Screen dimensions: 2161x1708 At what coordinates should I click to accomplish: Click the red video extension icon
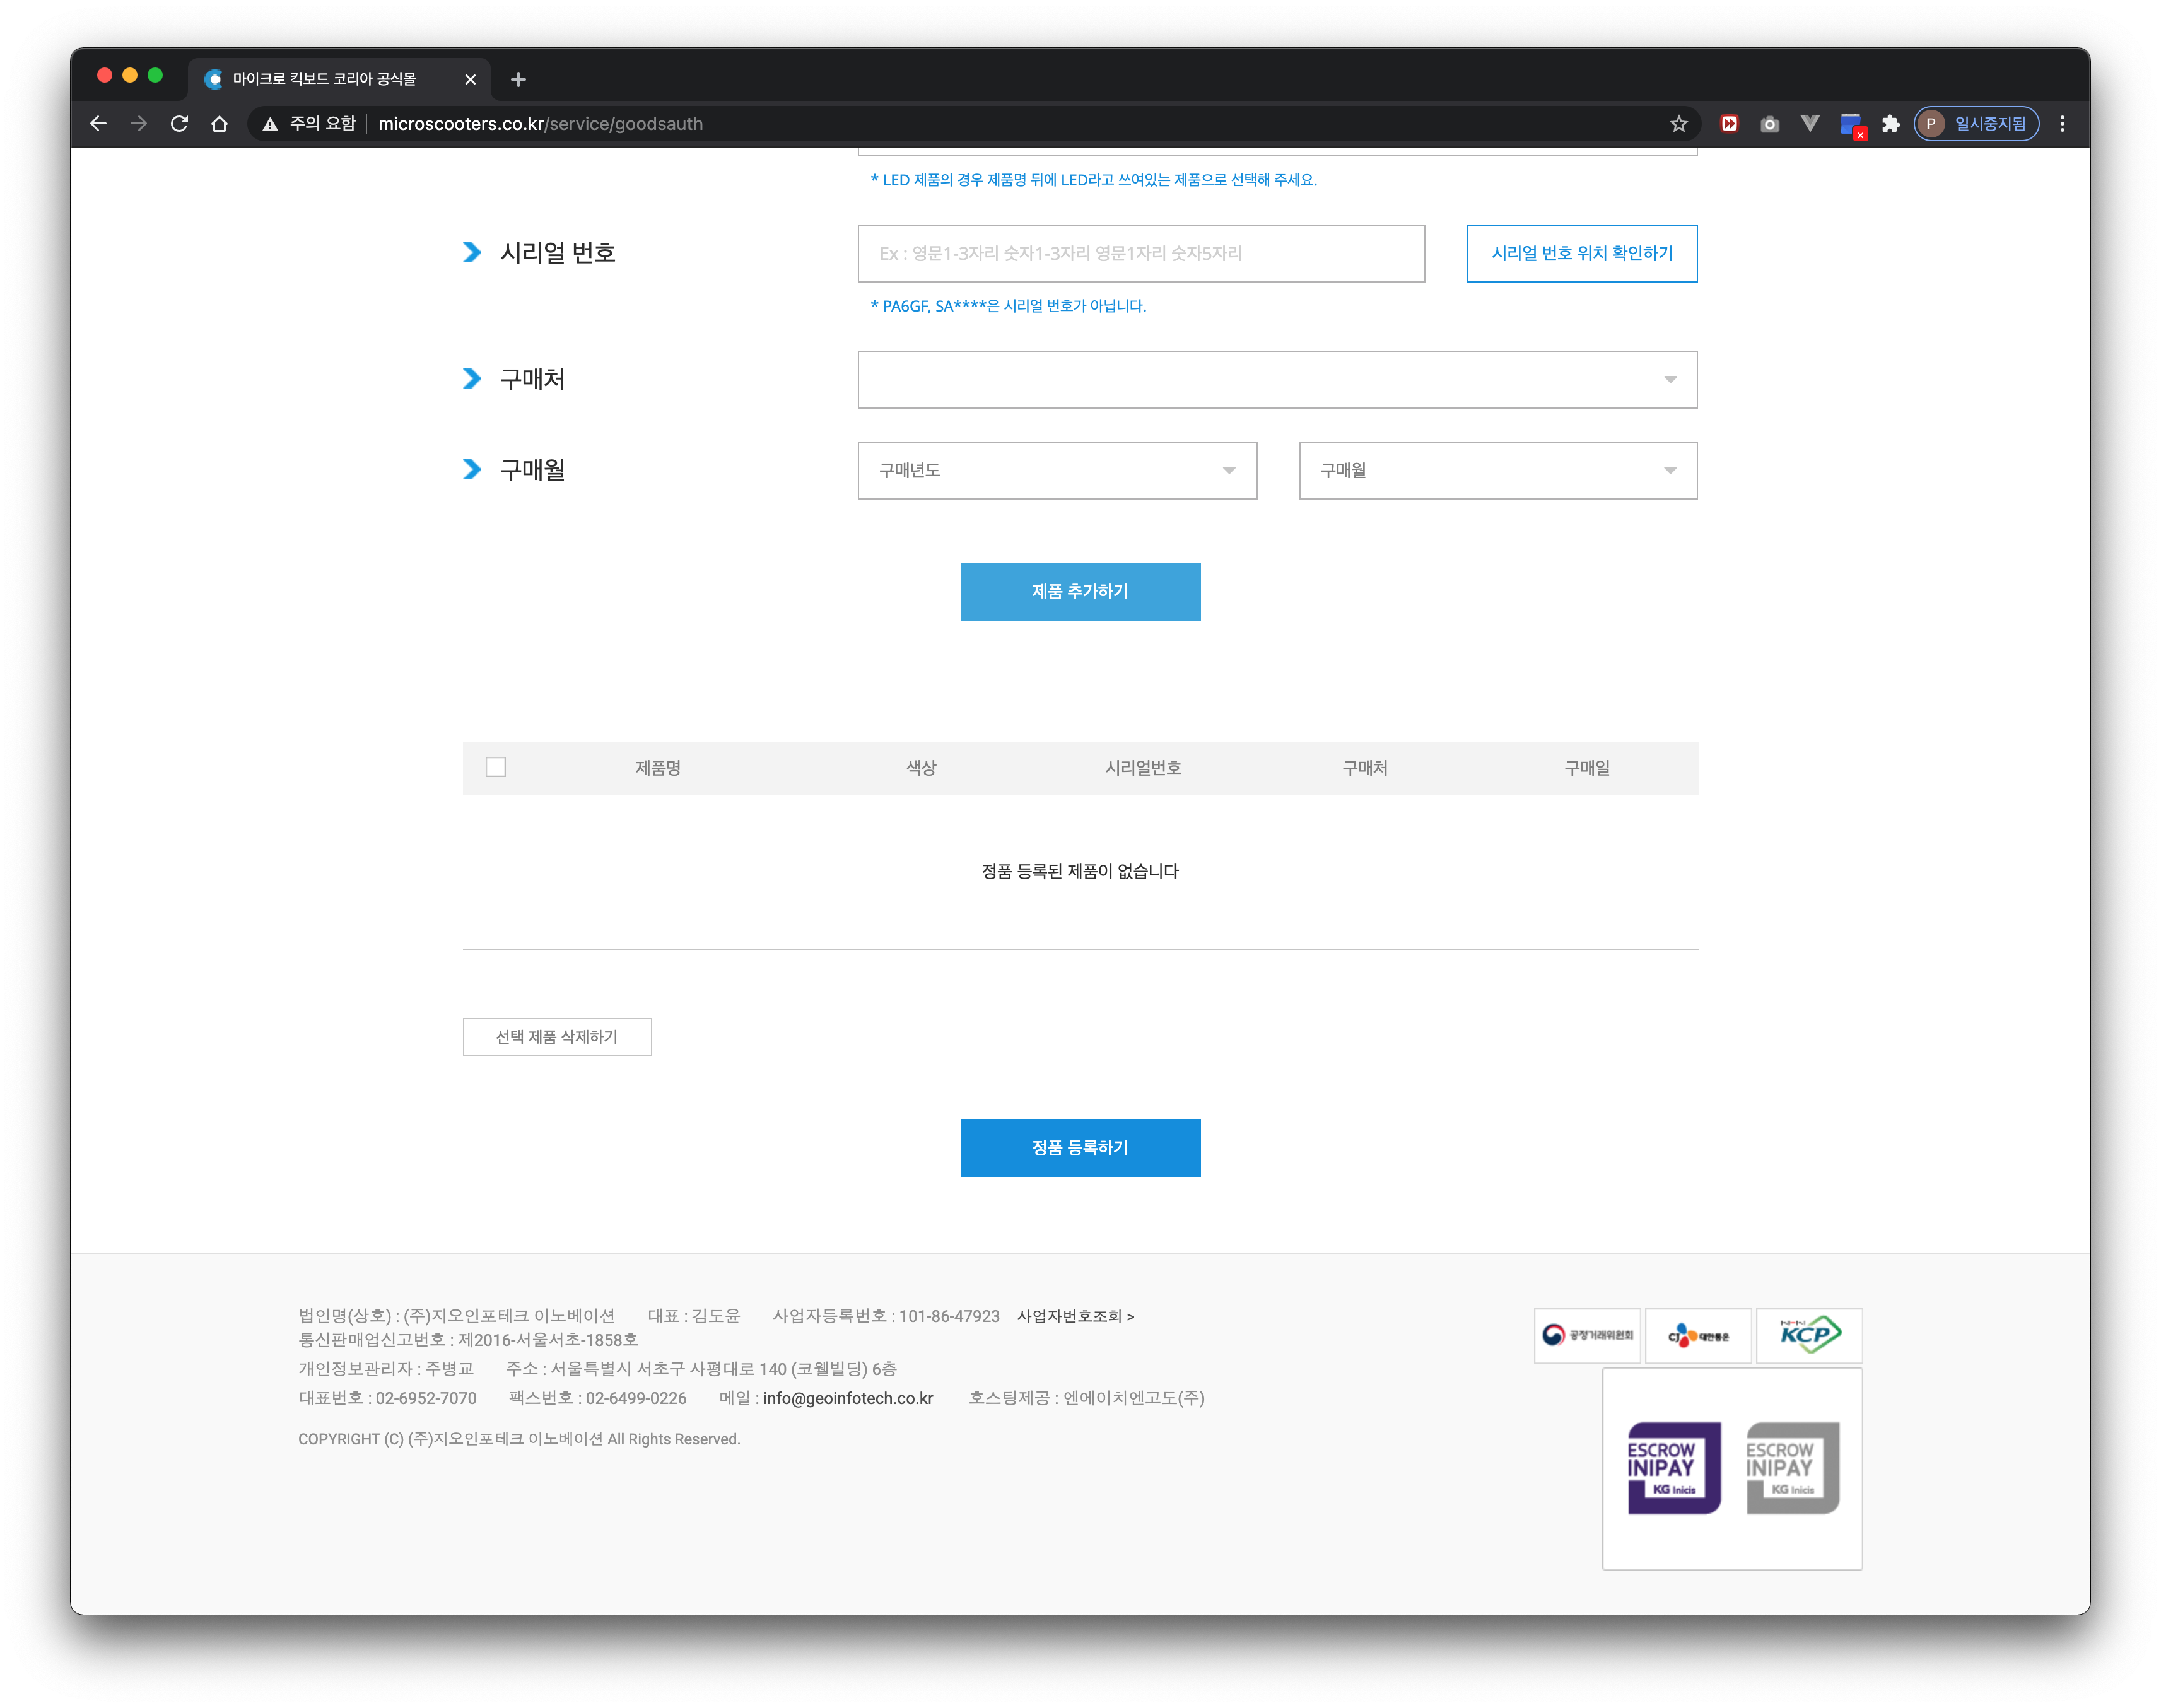click(x=1729, y=124)
